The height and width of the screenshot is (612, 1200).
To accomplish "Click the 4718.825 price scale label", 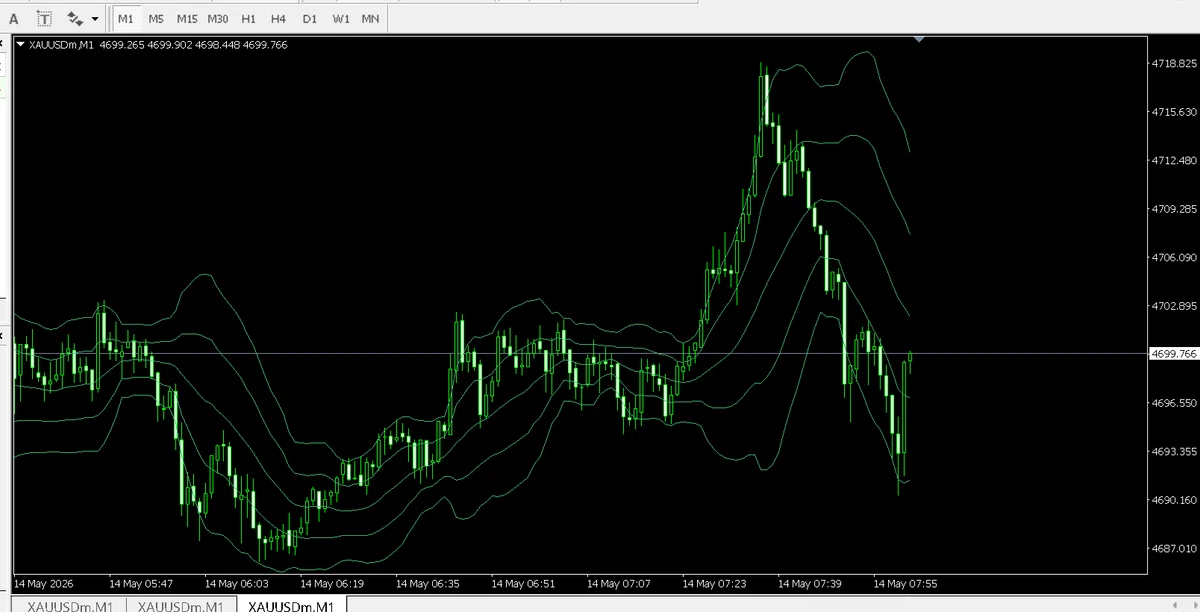I will click(1174, 63).
